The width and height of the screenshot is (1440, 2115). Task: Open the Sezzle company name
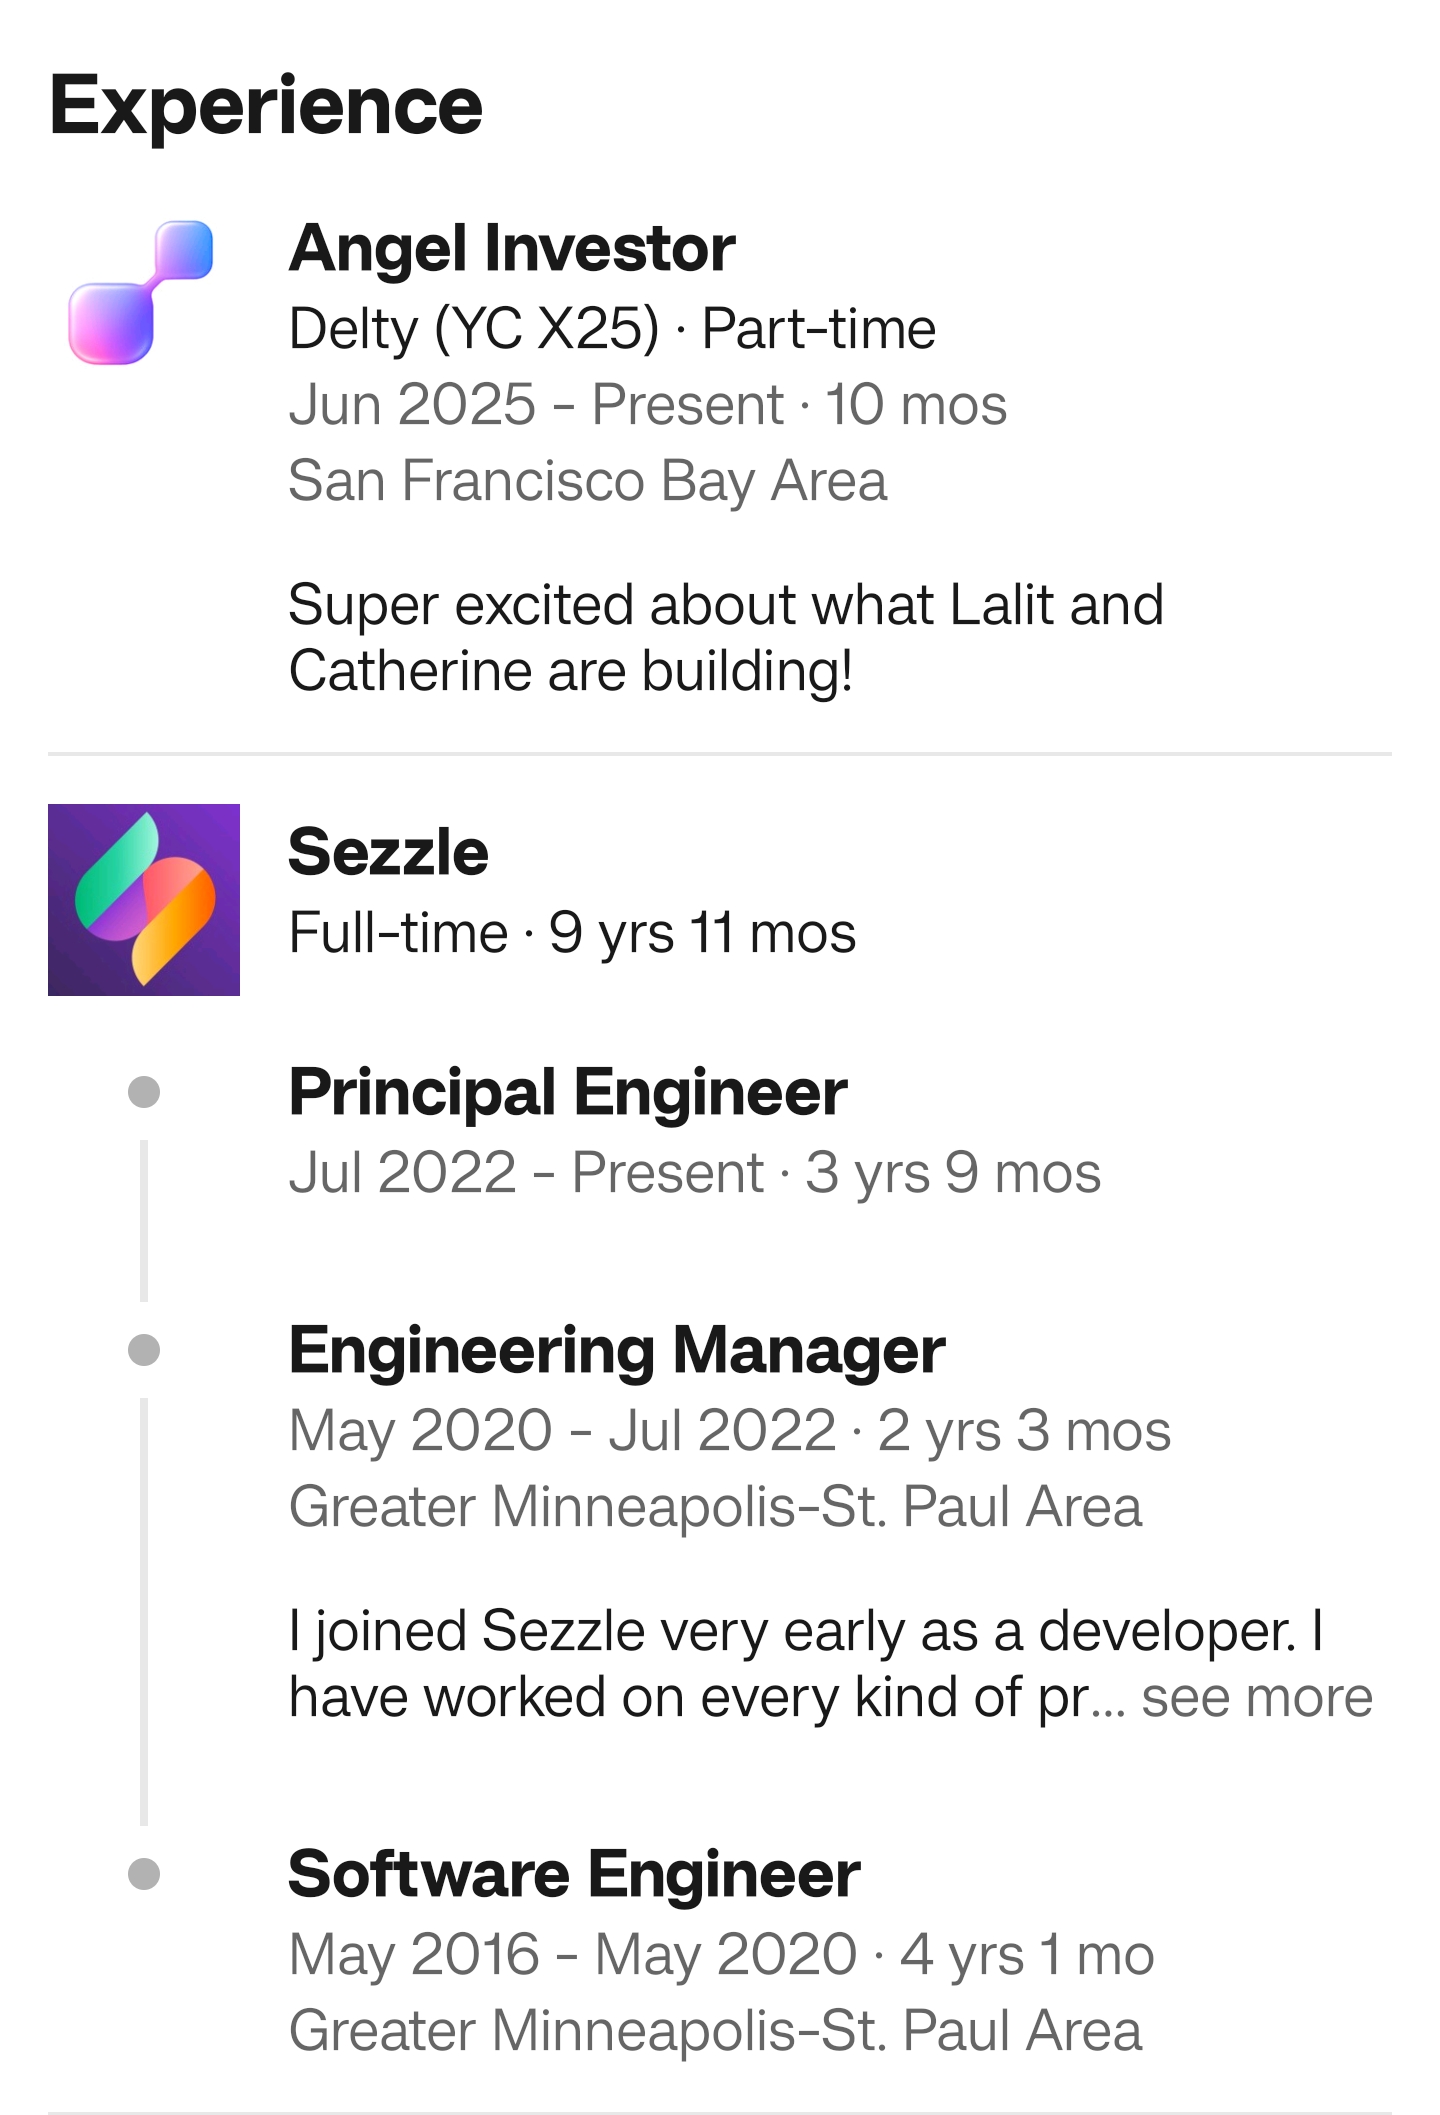[x=388, y=852]
